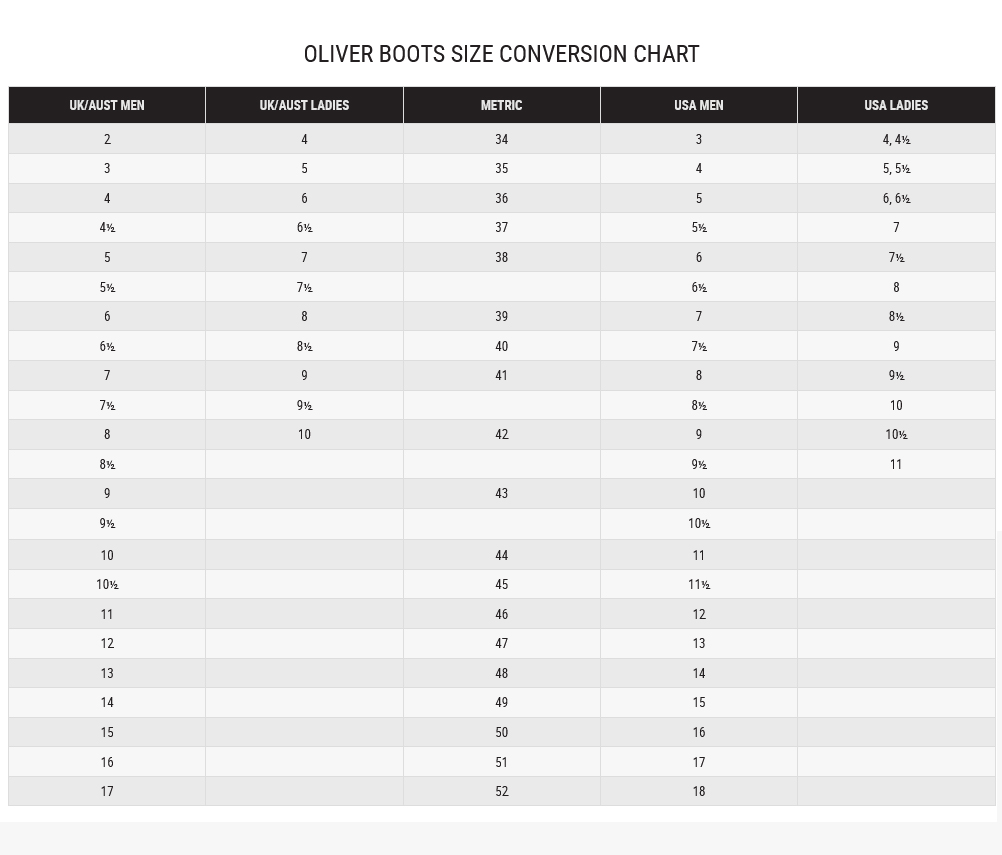
Task: Click USA Men size 18 cell
Action: (x=698, y=792)
